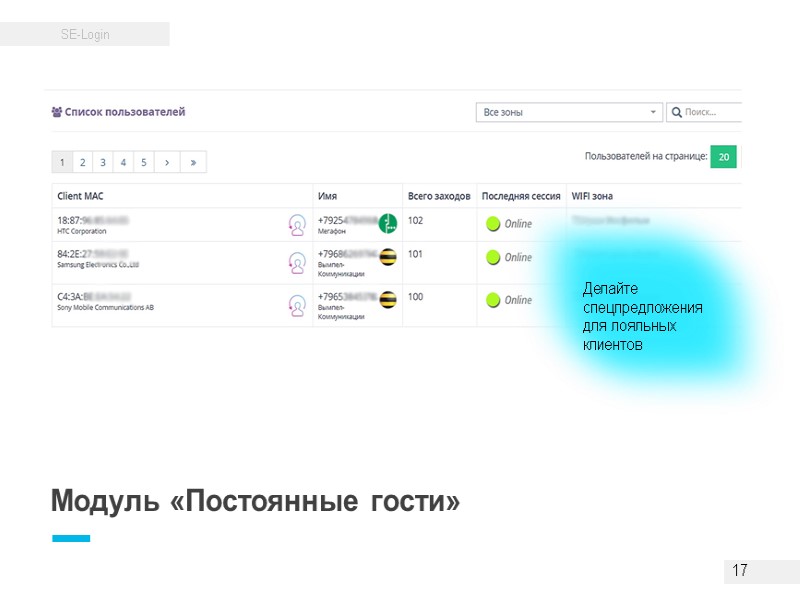Select the users list icon beside «Список пользователей»
The width and height of the screenshot is (800, 600).
pyautogui.click(x=55, y=112)
